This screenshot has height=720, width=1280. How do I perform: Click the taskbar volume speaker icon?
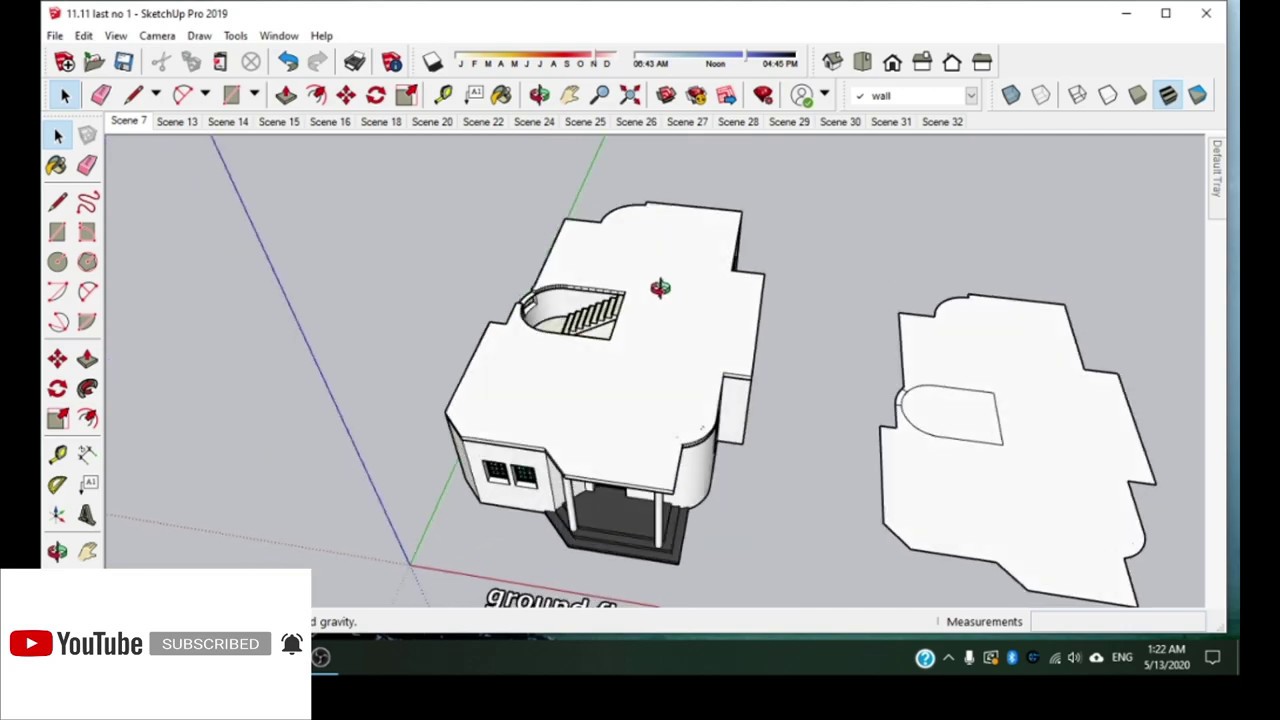[1074, 658]
